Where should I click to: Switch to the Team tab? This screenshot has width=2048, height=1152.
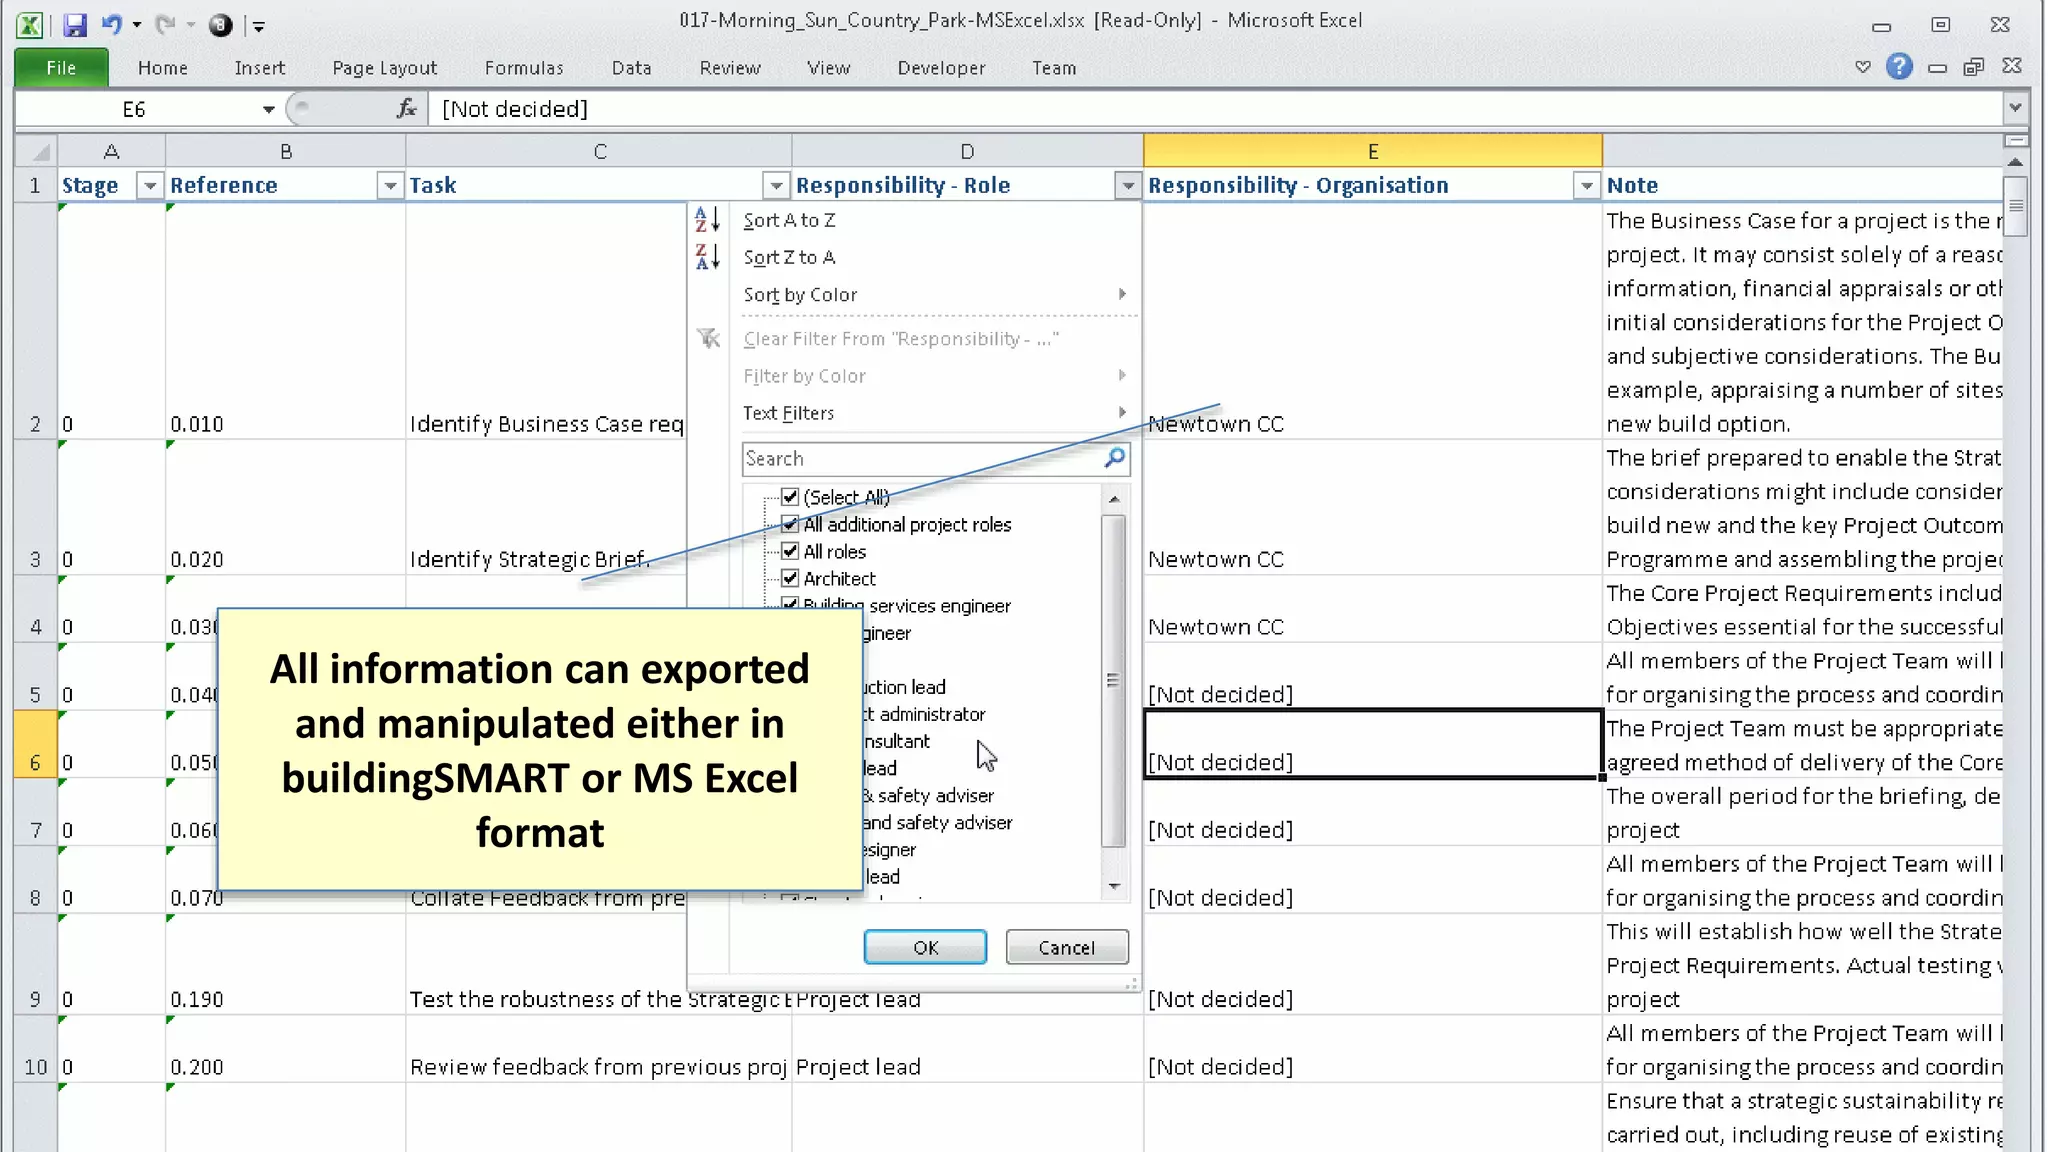tap(1055, 68)
